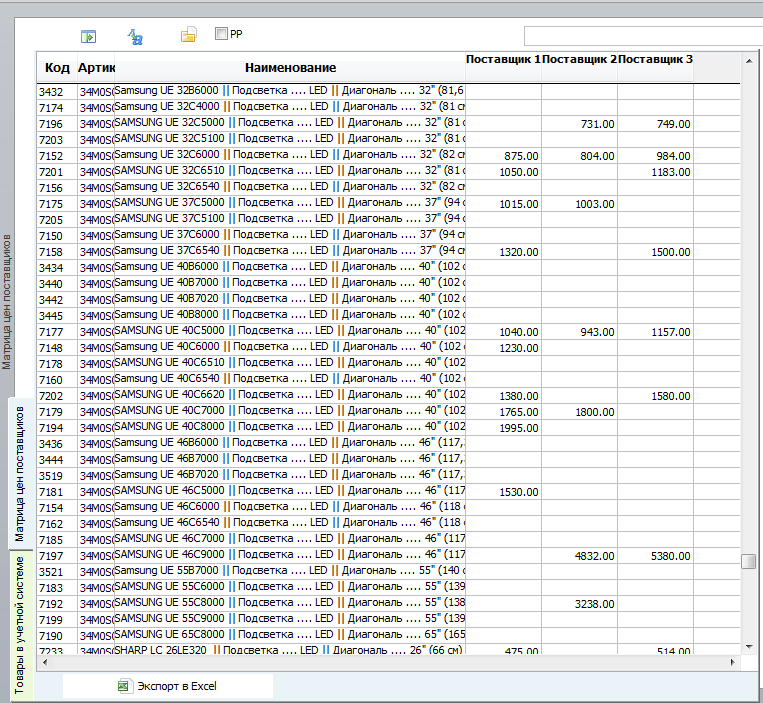
Task: Click horizontal scrollbar left arrow
Action: (45, 662)
